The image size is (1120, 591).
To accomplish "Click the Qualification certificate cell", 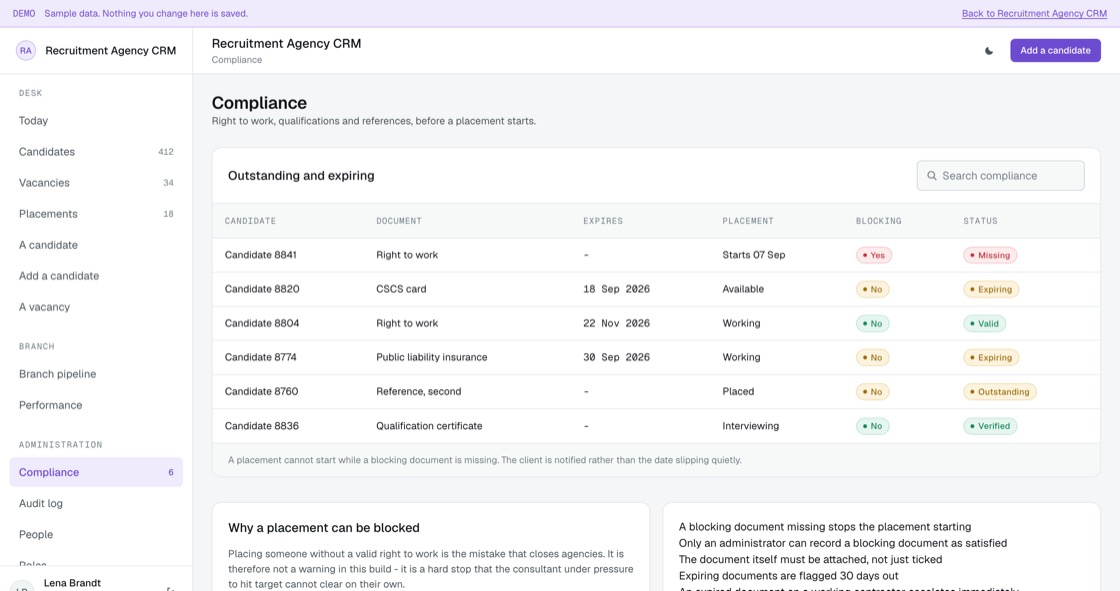I will point(429,426).
